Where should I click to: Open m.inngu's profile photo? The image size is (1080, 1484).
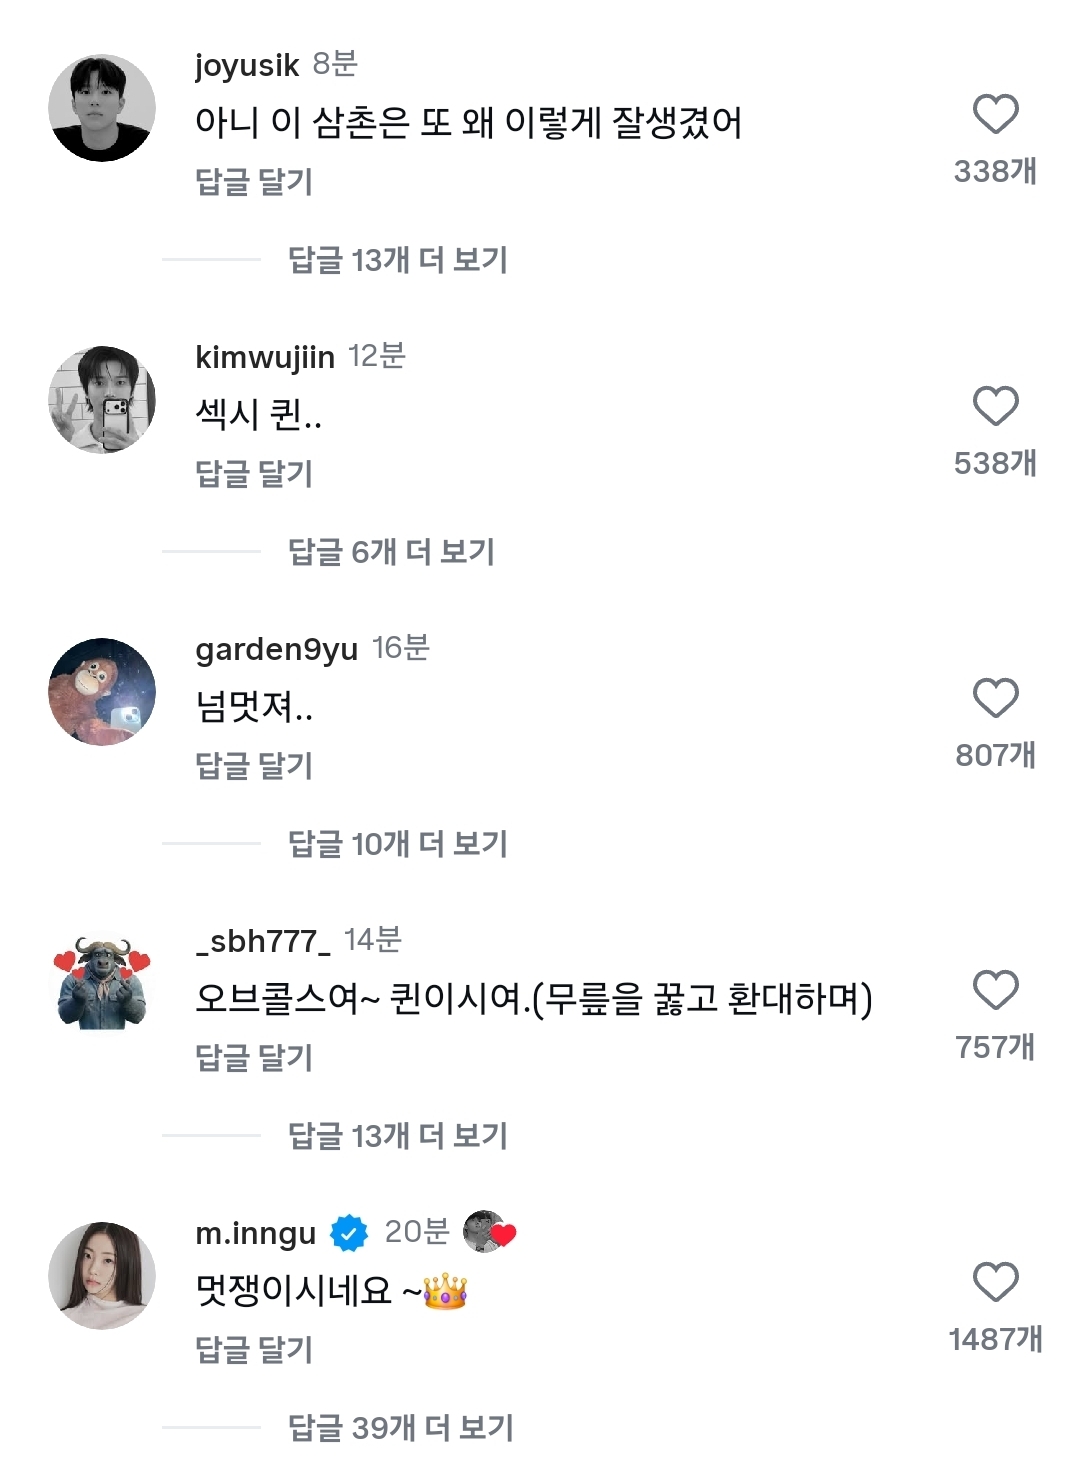click(x=102, y=1276)
